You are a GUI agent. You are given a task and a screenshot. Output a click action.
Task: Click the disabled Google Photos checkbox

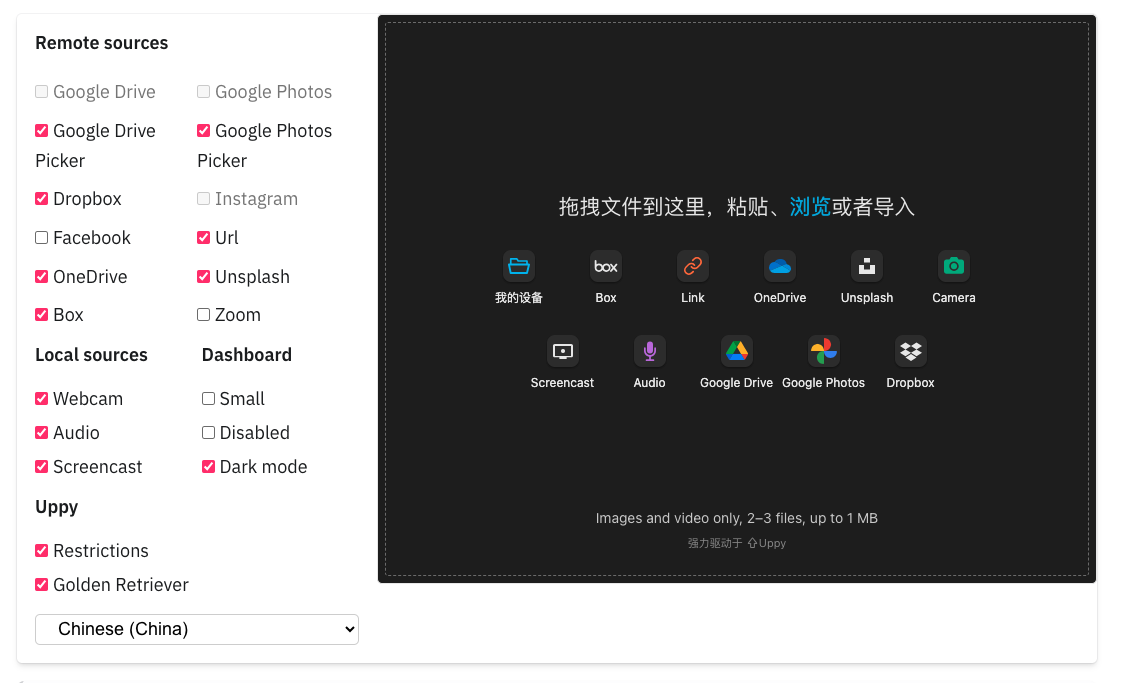click(204, 91)
